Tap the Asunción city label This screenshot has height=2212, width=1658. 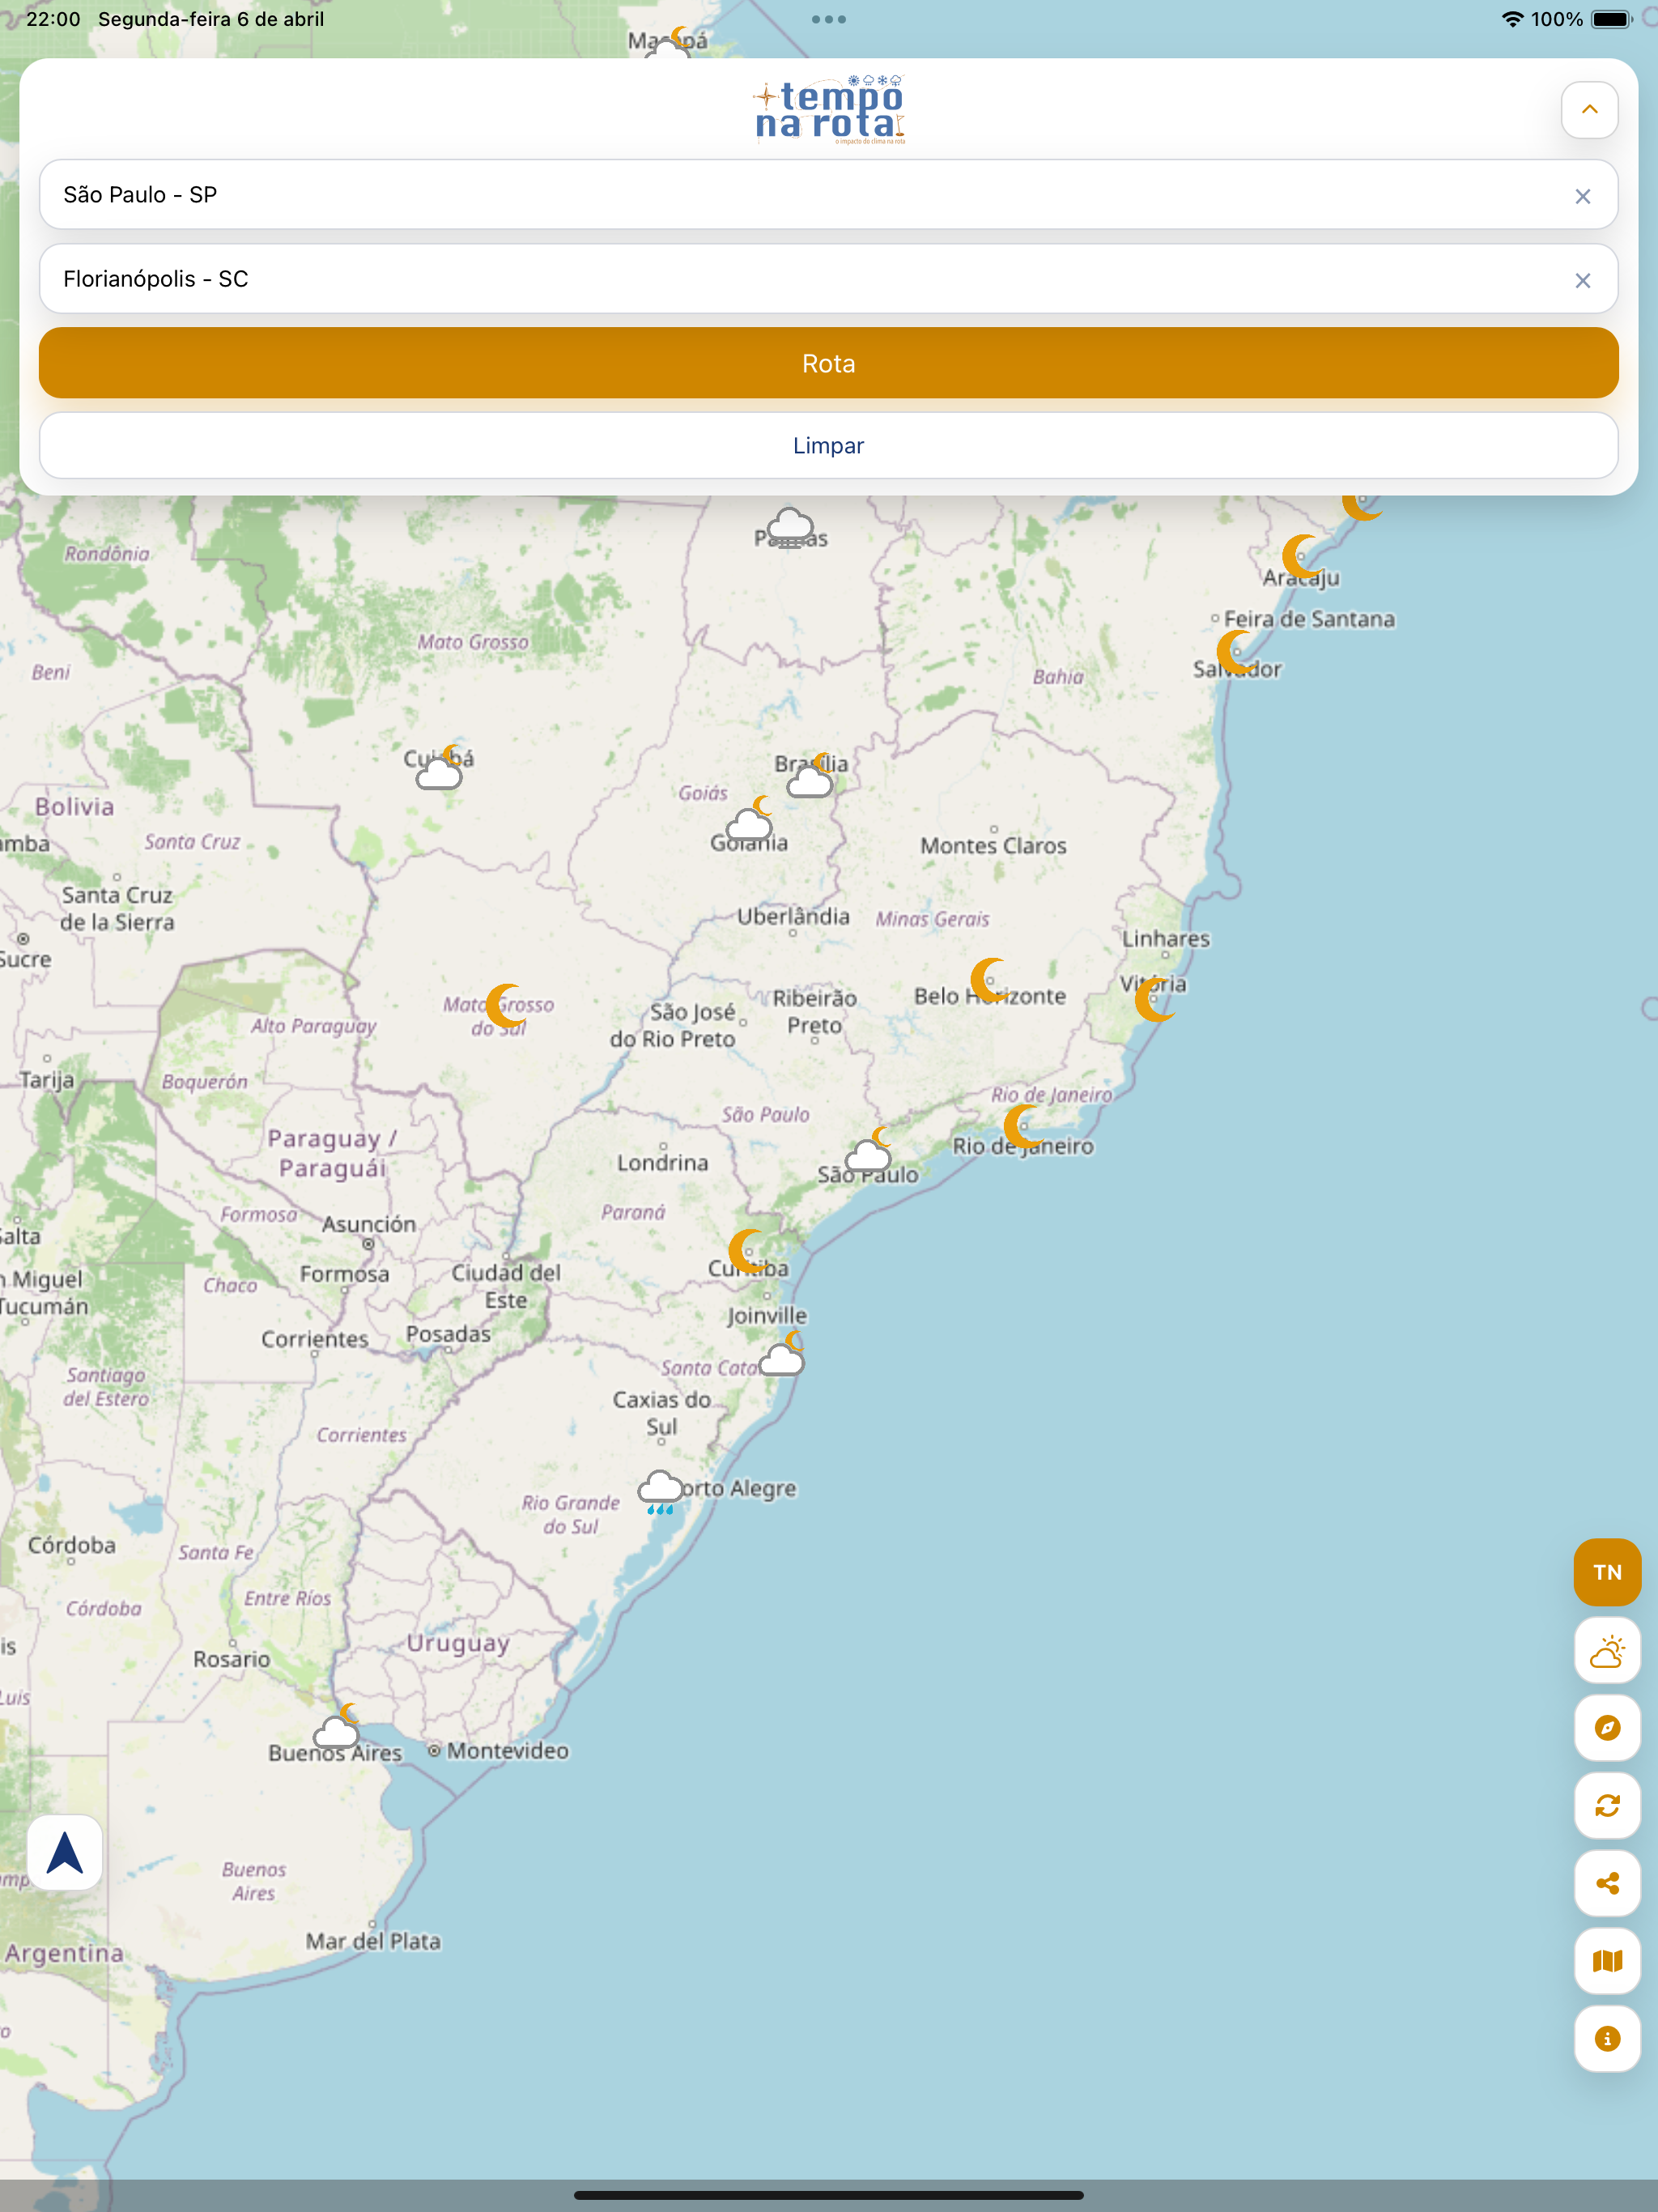[x=368, y=1224]
